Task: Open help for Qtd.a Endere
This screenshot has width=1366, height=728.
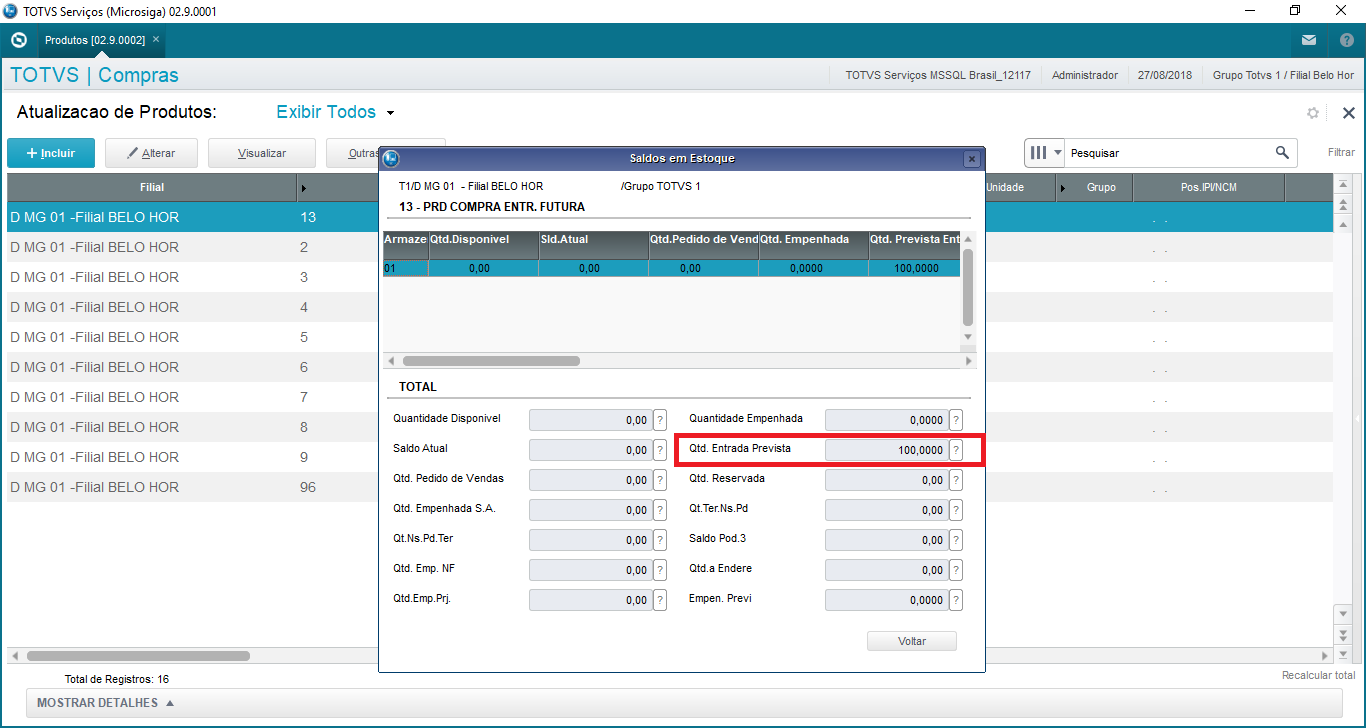Action: point(956,570)
